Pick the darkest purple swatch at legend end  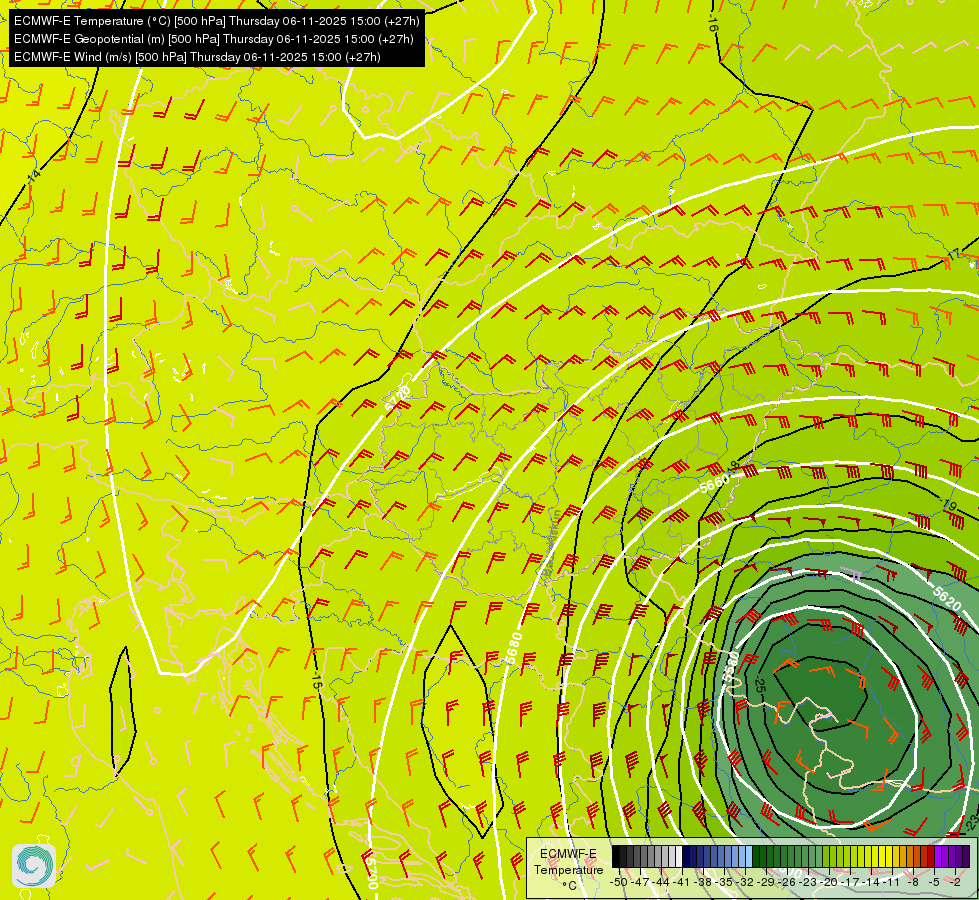(x=966, y=856)
